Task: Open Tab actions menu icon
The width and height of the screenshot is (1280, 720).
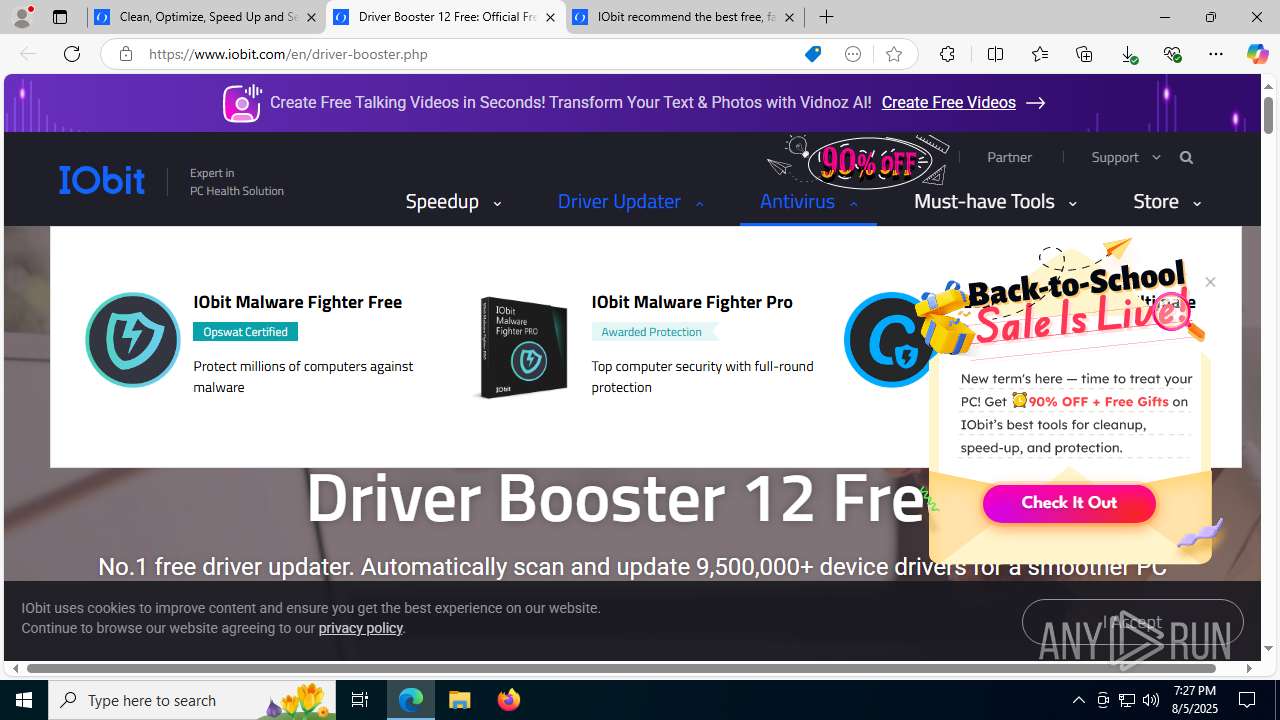Action: tap(60, 17)
